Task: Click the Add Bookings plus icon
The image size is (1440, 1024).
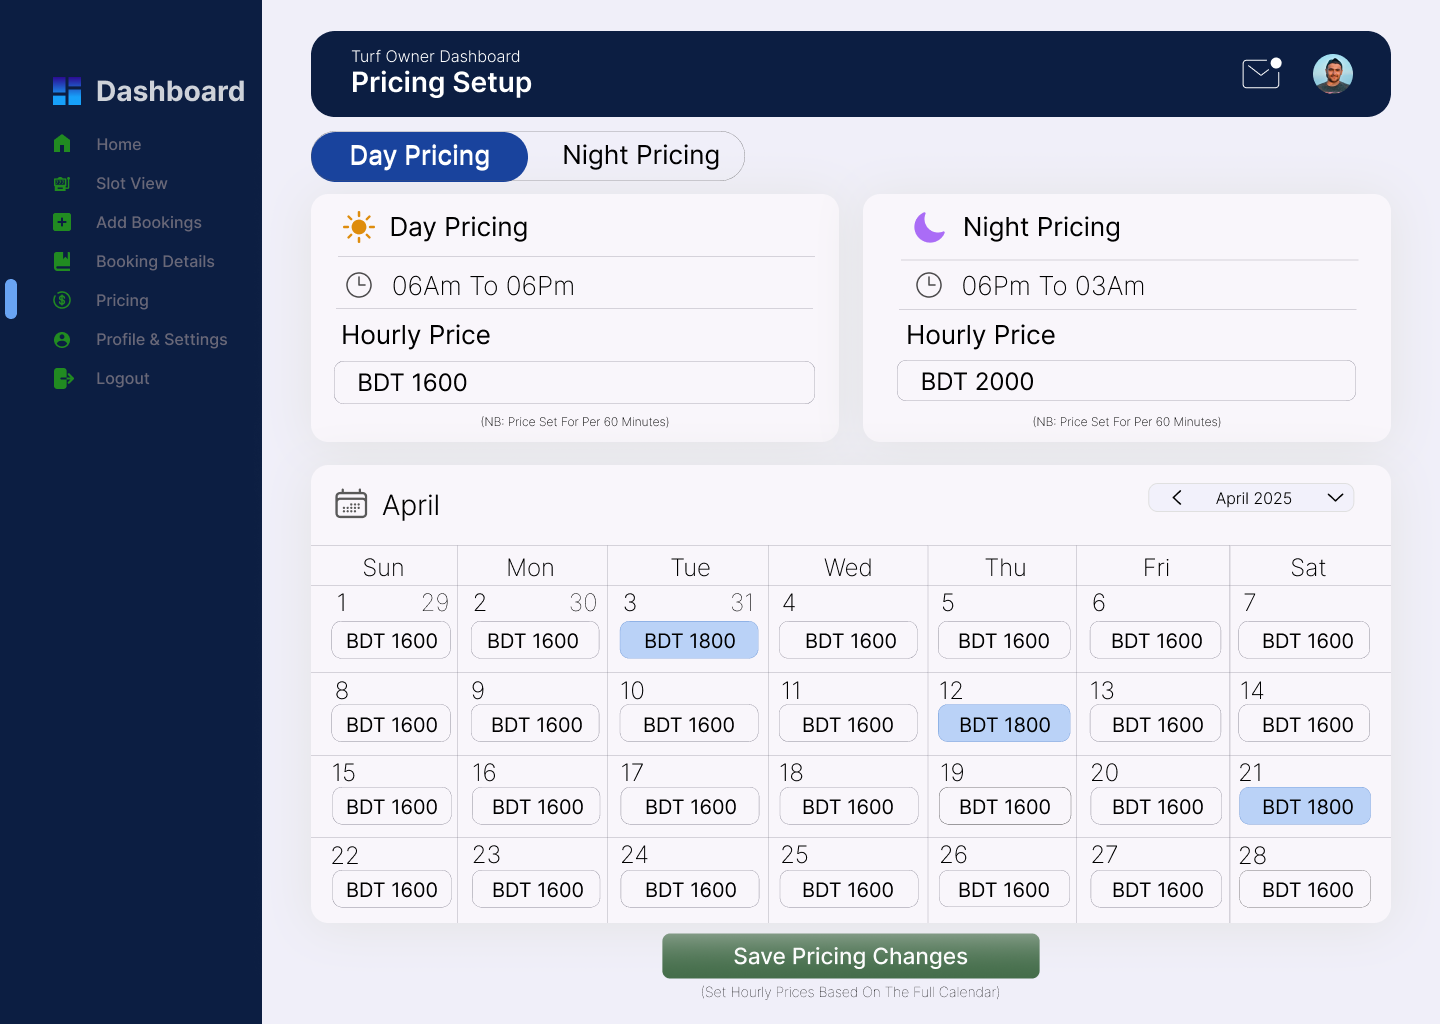Action: coord(62,222)
